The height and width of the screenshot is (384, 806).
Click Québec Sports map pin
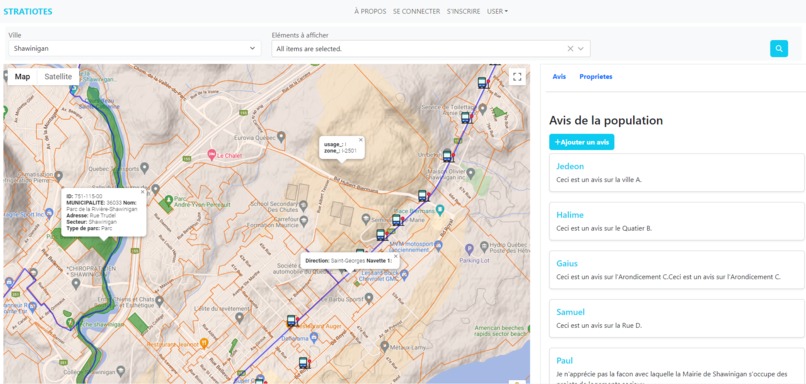pyautogui.click(x=144, y=168)
